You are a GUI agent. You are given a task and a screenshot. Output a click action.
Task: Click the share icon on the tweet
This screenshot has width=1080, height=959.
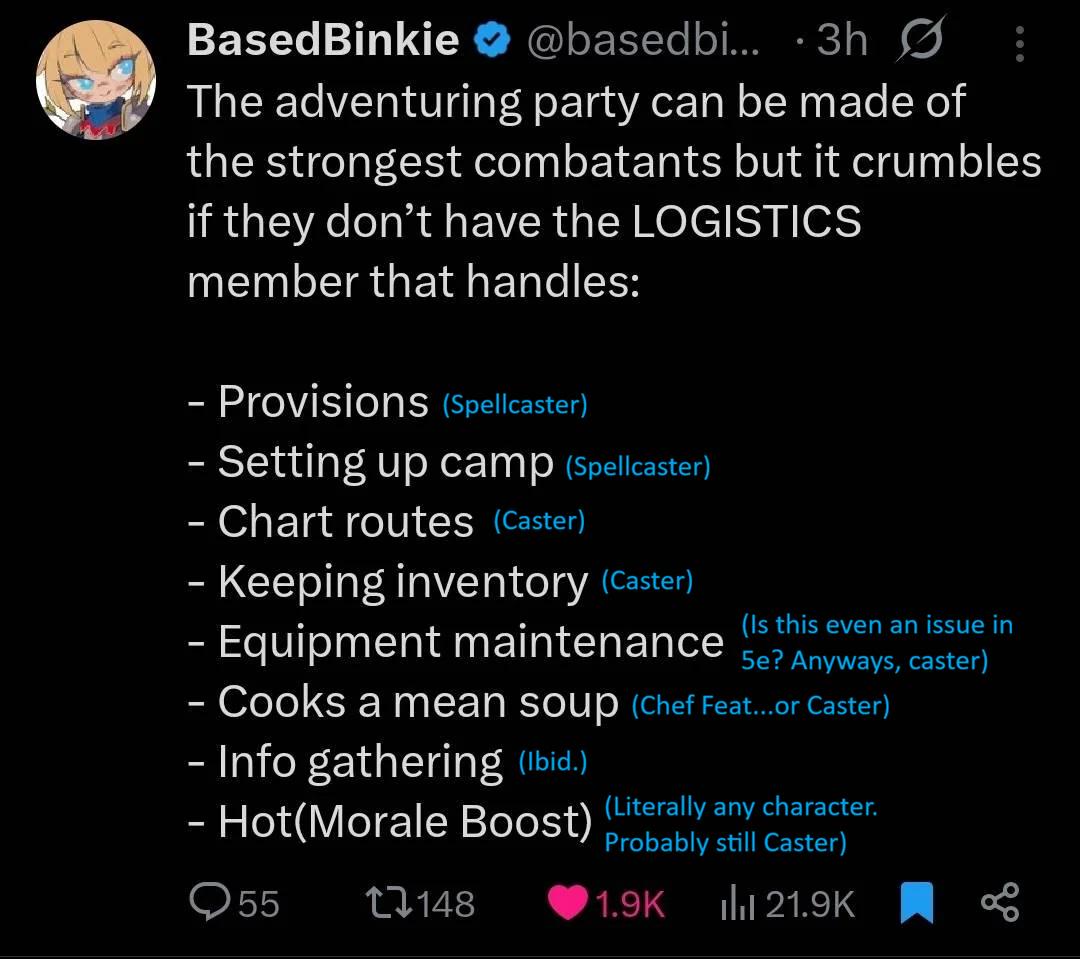(x=999, y=902)
